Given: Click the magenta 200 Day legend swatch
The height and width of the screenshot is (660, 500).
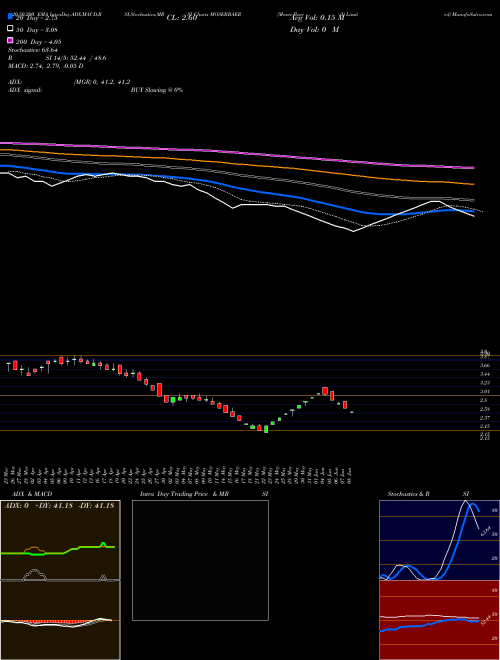Looking at the screenshot, I should (x=10, y=41).
